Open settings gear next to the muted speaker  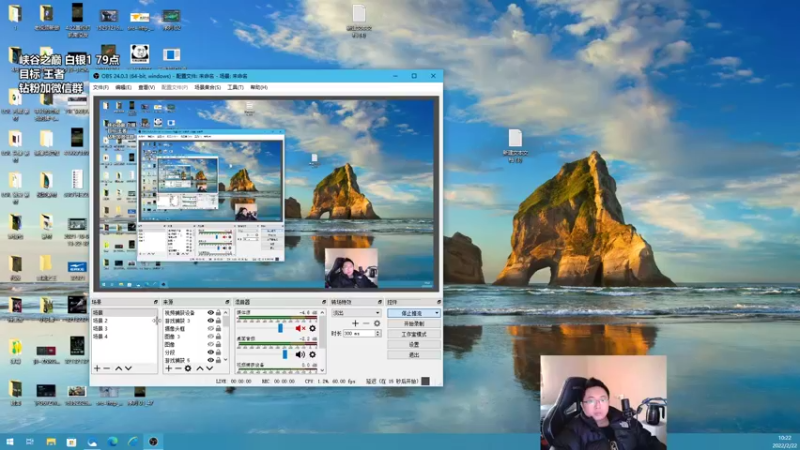click(313, 329)
